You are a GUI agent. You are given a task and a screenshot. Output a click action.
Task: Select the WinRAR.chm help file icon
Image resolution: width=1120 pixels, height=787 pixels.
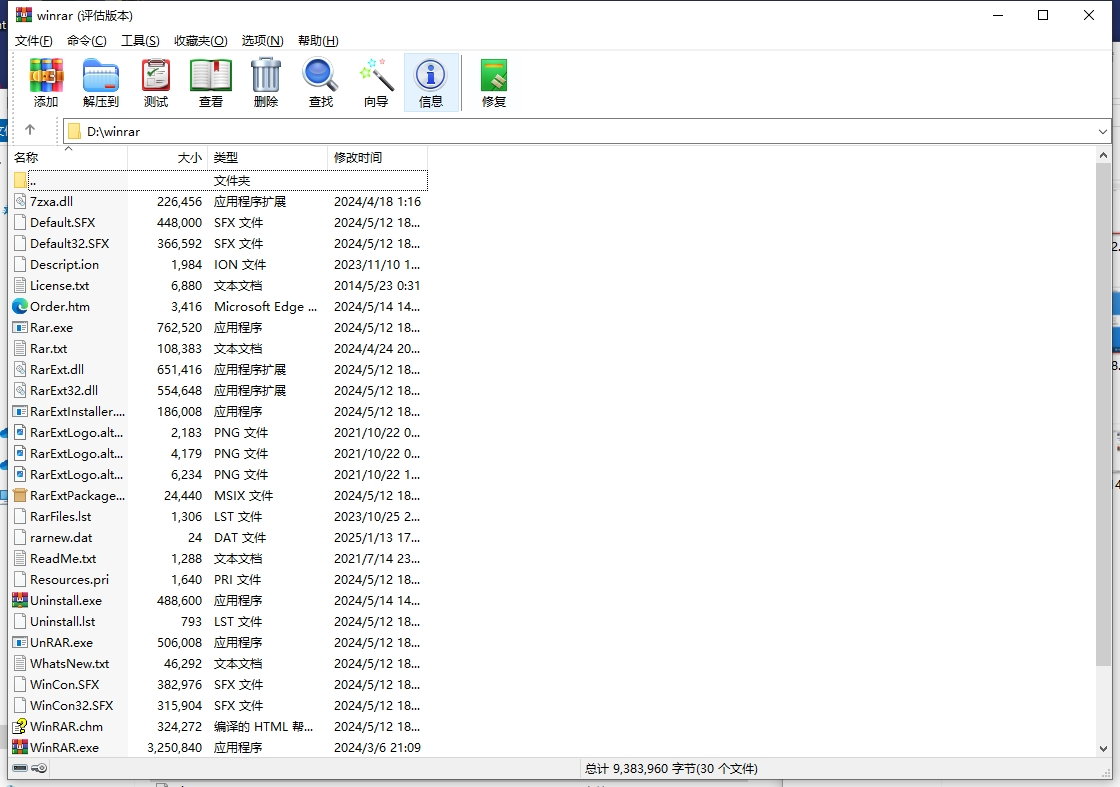coord(20,726)
